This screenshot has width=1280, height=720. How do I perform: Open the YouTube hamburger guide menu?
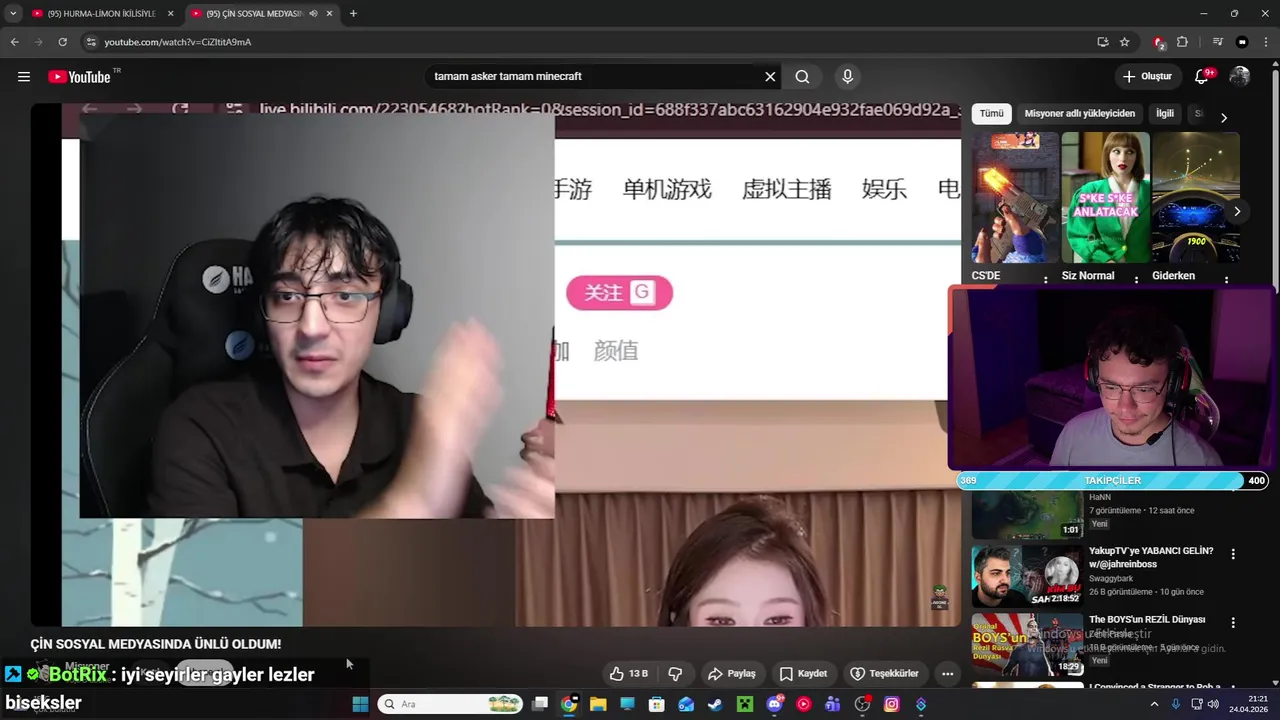point(24,77)
